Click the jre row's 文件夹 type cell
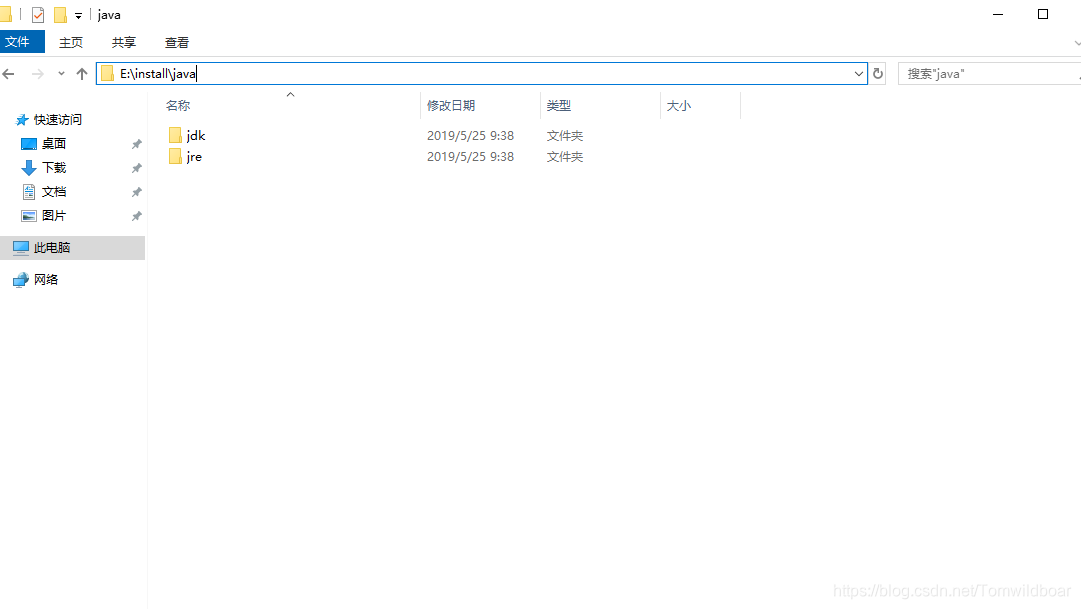The width and height of the screenshot is (1081, 609). pos(565,157)
